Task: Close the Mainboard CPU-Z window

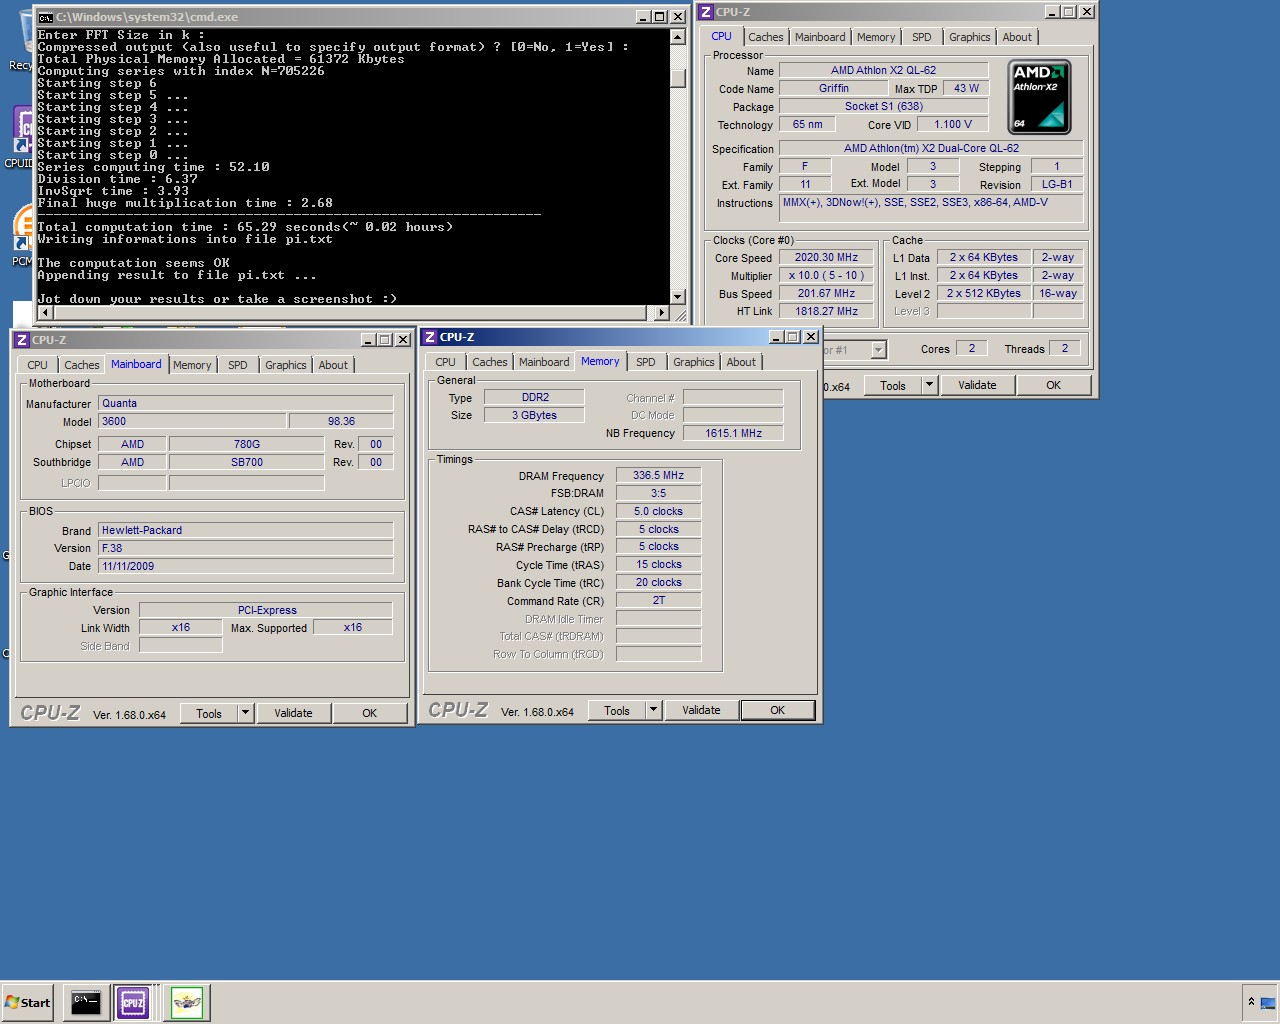Action: [403, 340]
